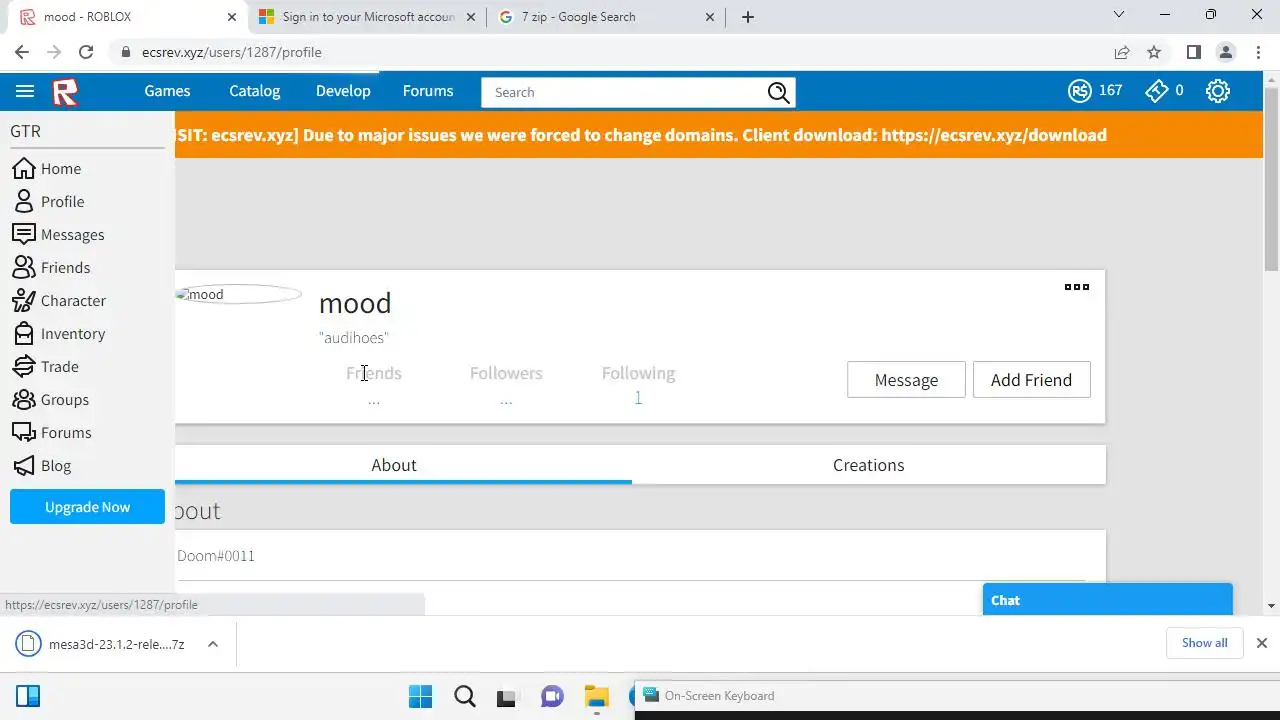The width and height of the screenshot is (1280, 720).
Task: Expand options for the mesa3d download item
Action: (x=213, y=644)
